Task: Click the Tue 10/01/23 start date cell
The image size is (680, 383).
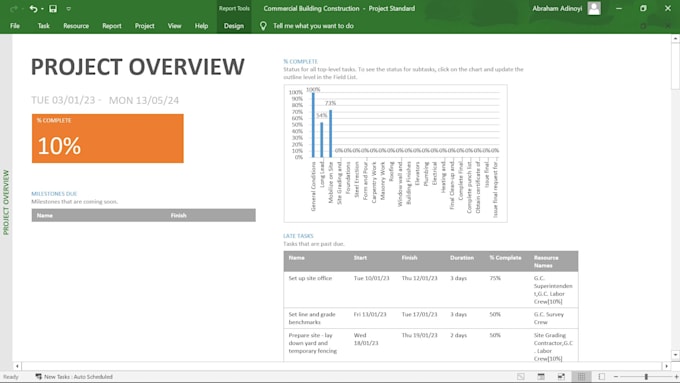Action: [372, 278]
